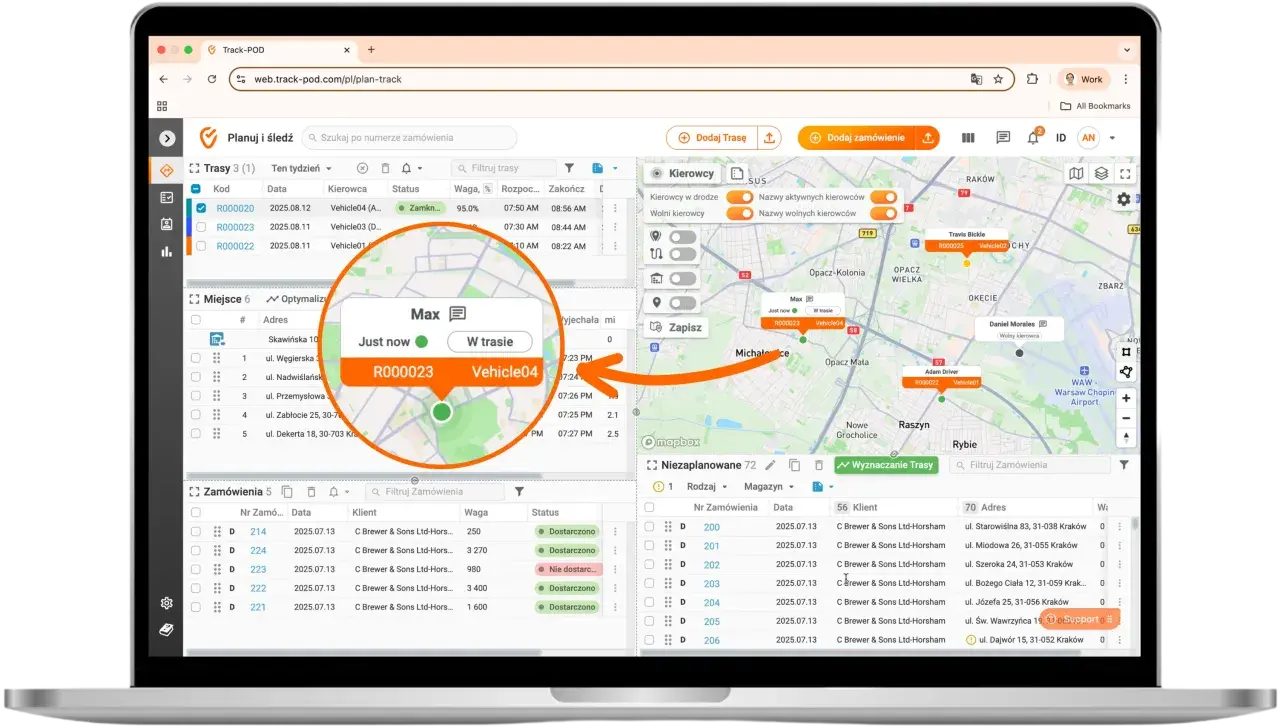Screen dimensions: 1280x726
Task: Enter fullscreen map mode
Action: [x=1126, y=173]
